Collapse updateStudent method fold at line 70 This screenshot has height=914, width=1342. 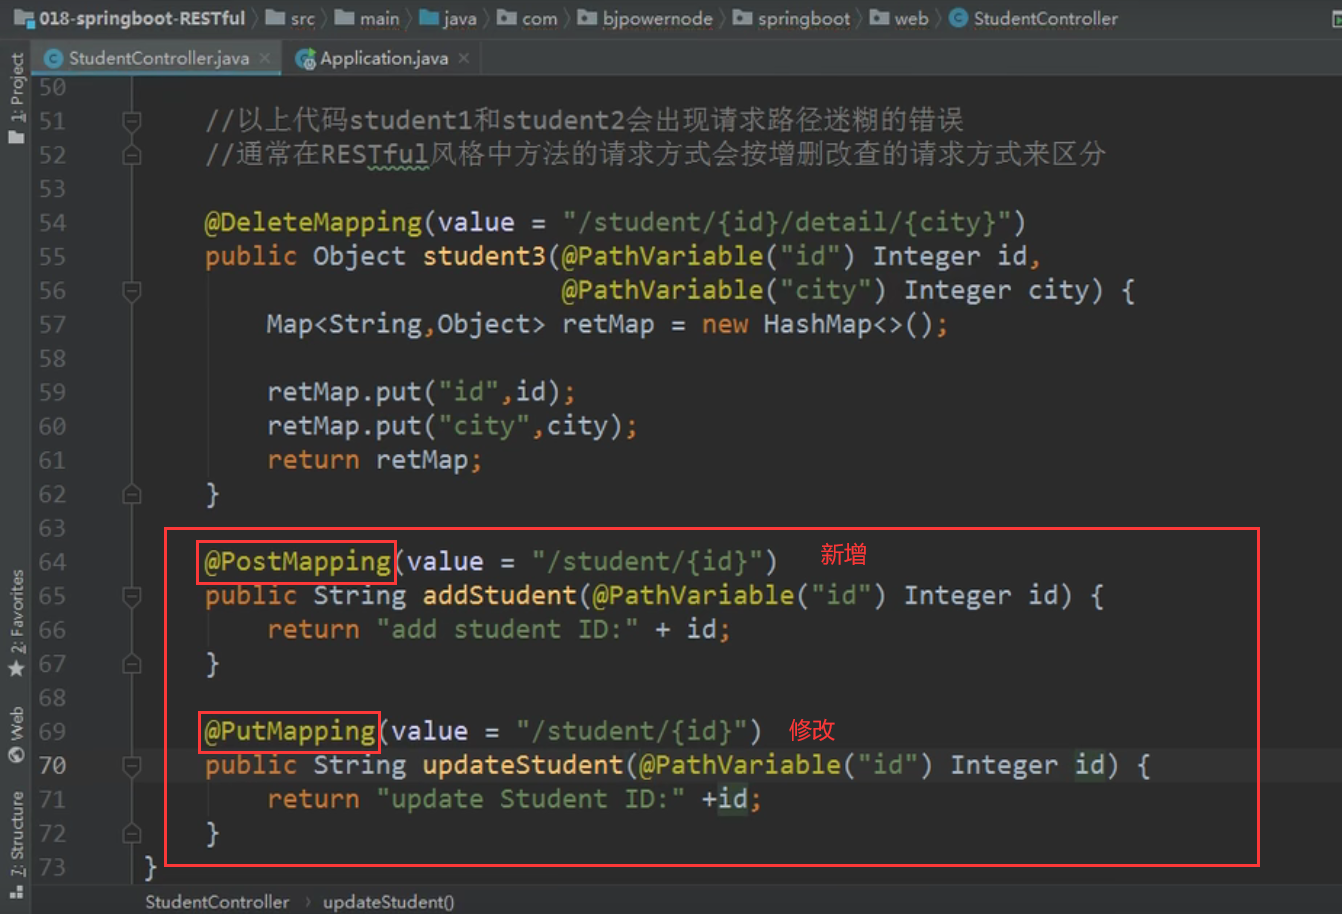point(131,766)
